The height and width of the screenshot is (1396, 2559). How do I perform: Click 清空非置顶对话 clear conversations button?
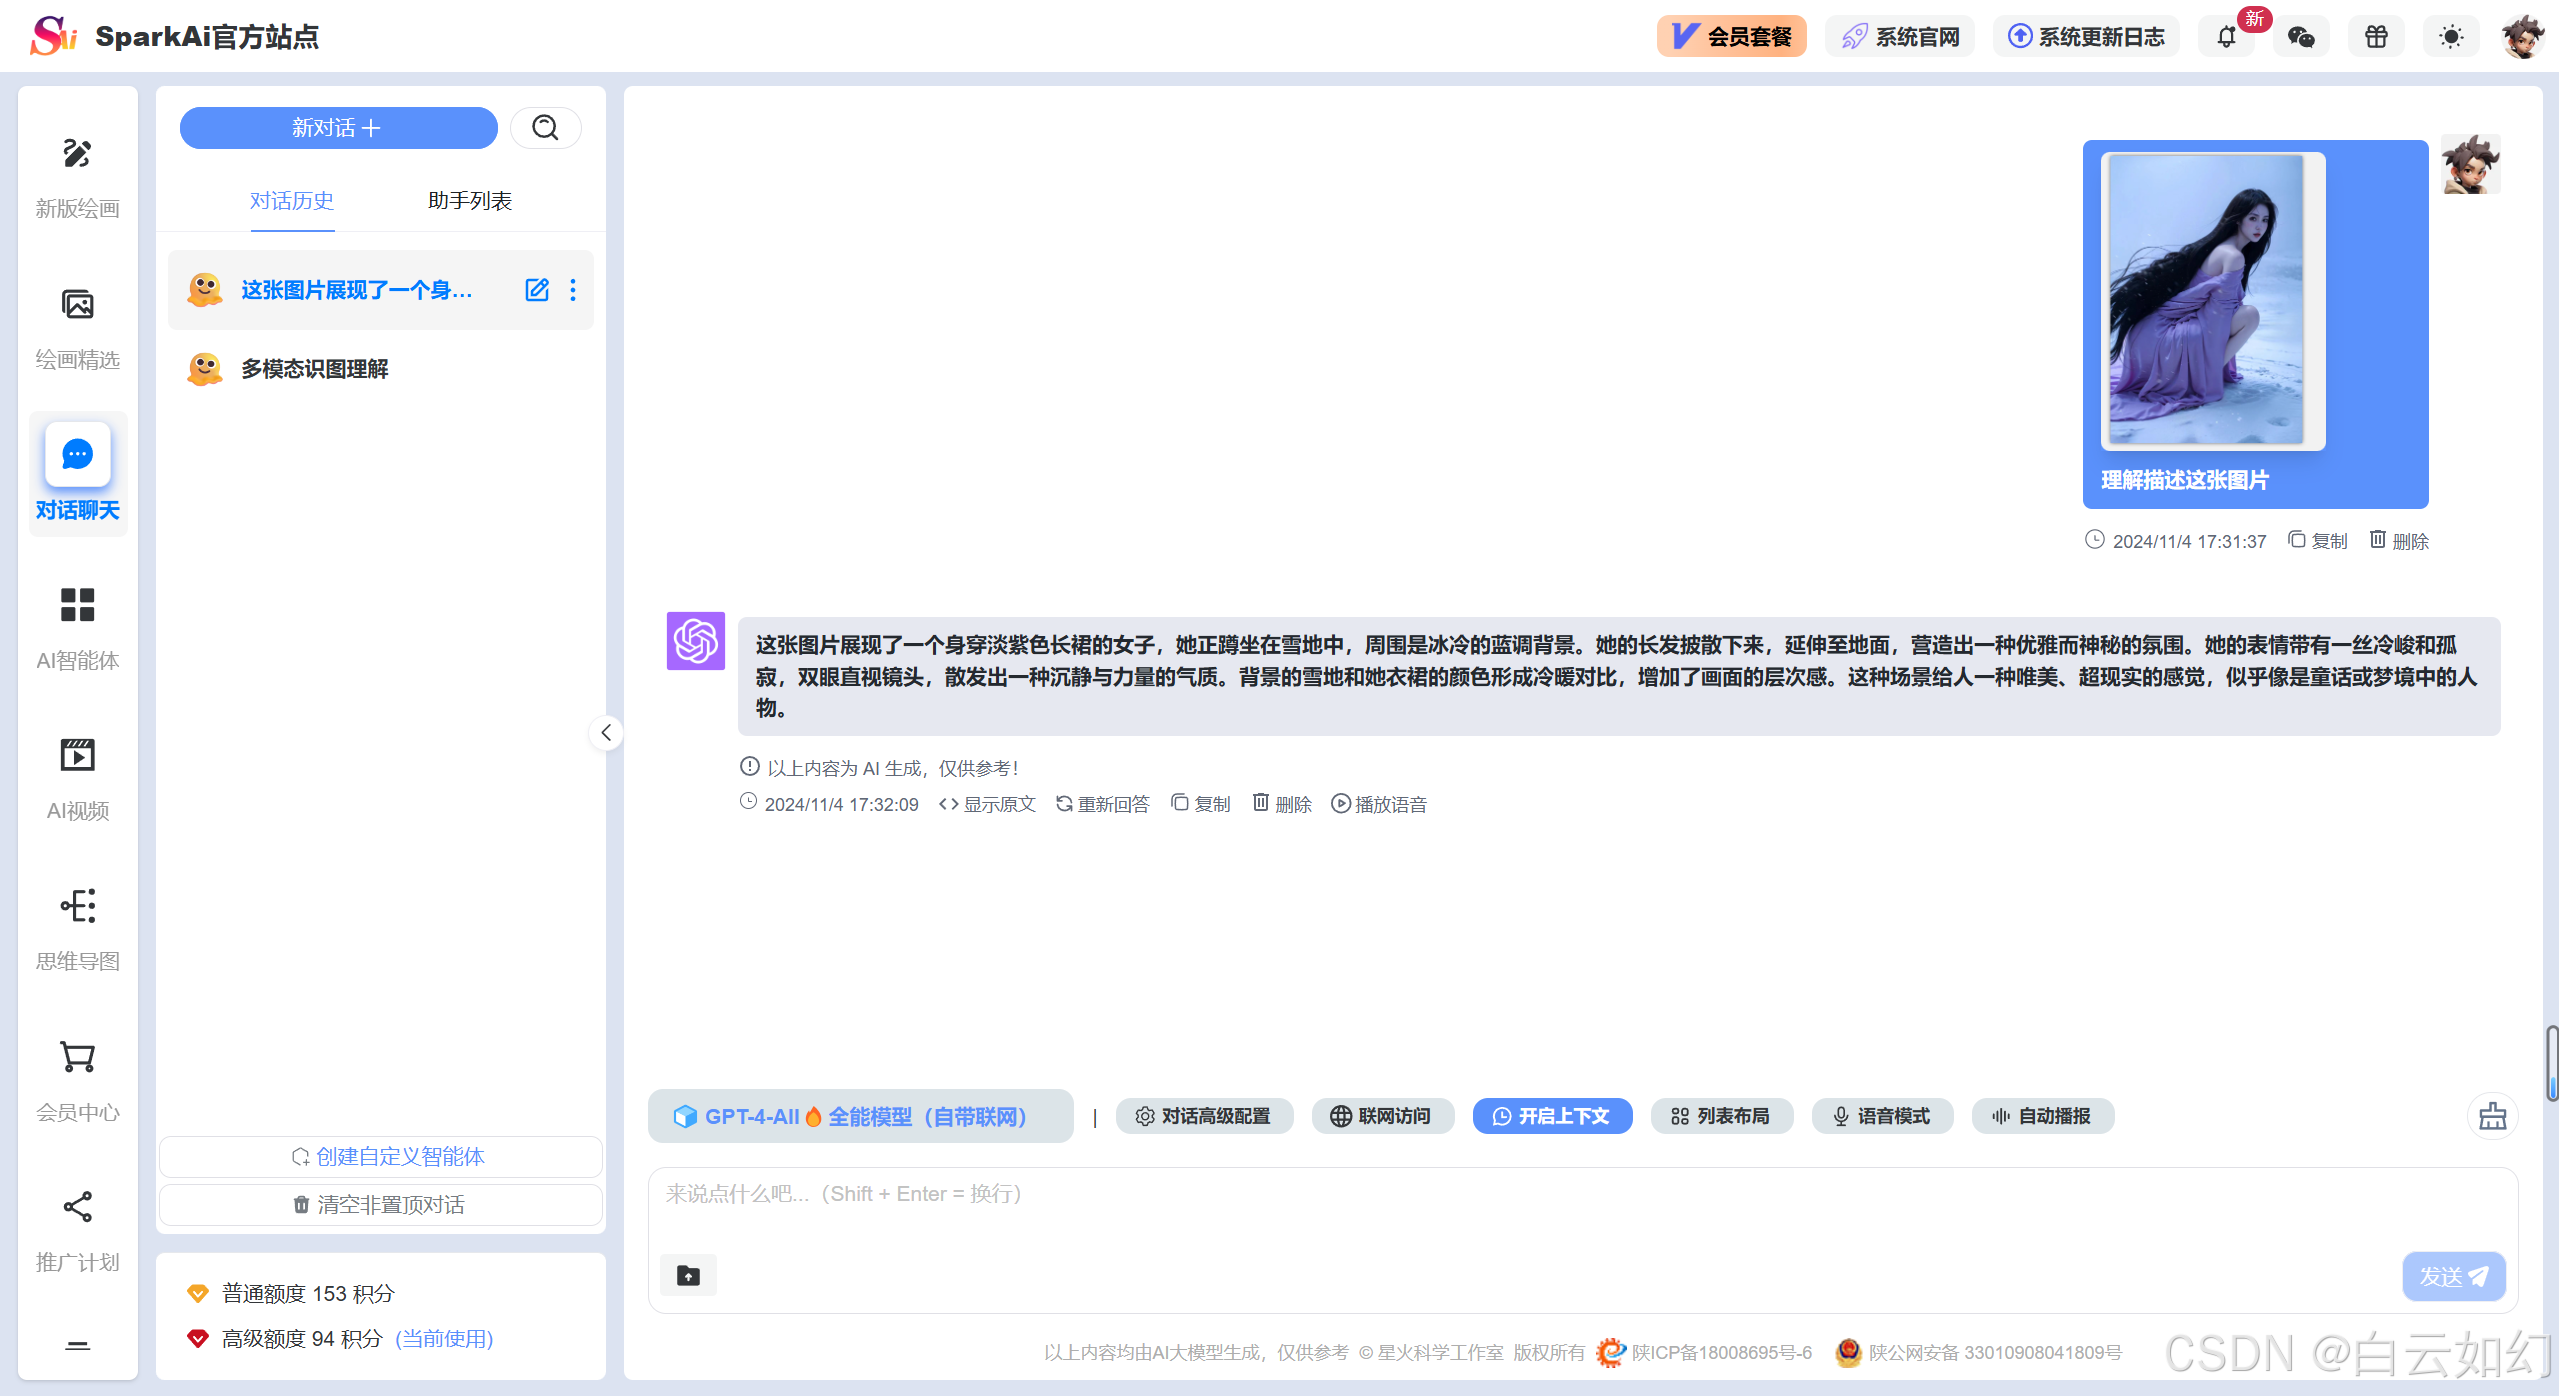coord(380,1205)
